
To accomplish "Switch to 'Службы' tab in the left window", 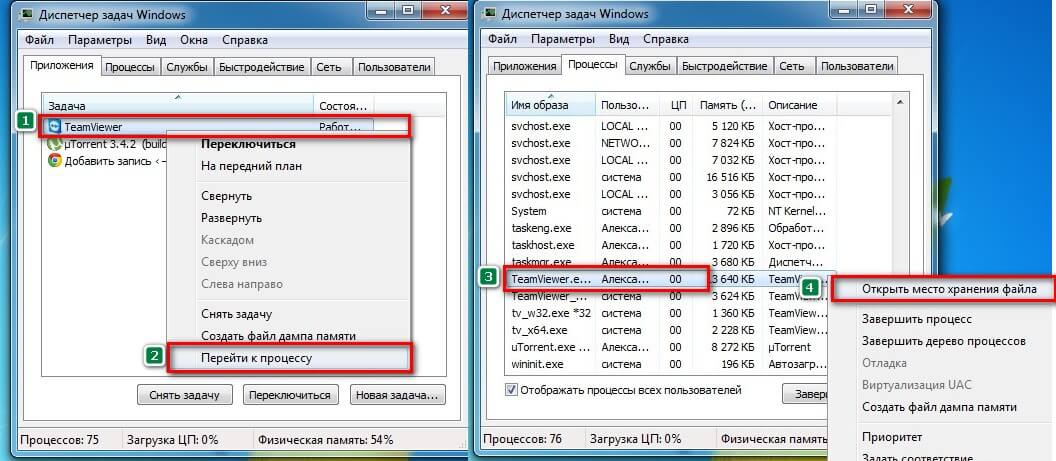I will [x=188, y=67].
